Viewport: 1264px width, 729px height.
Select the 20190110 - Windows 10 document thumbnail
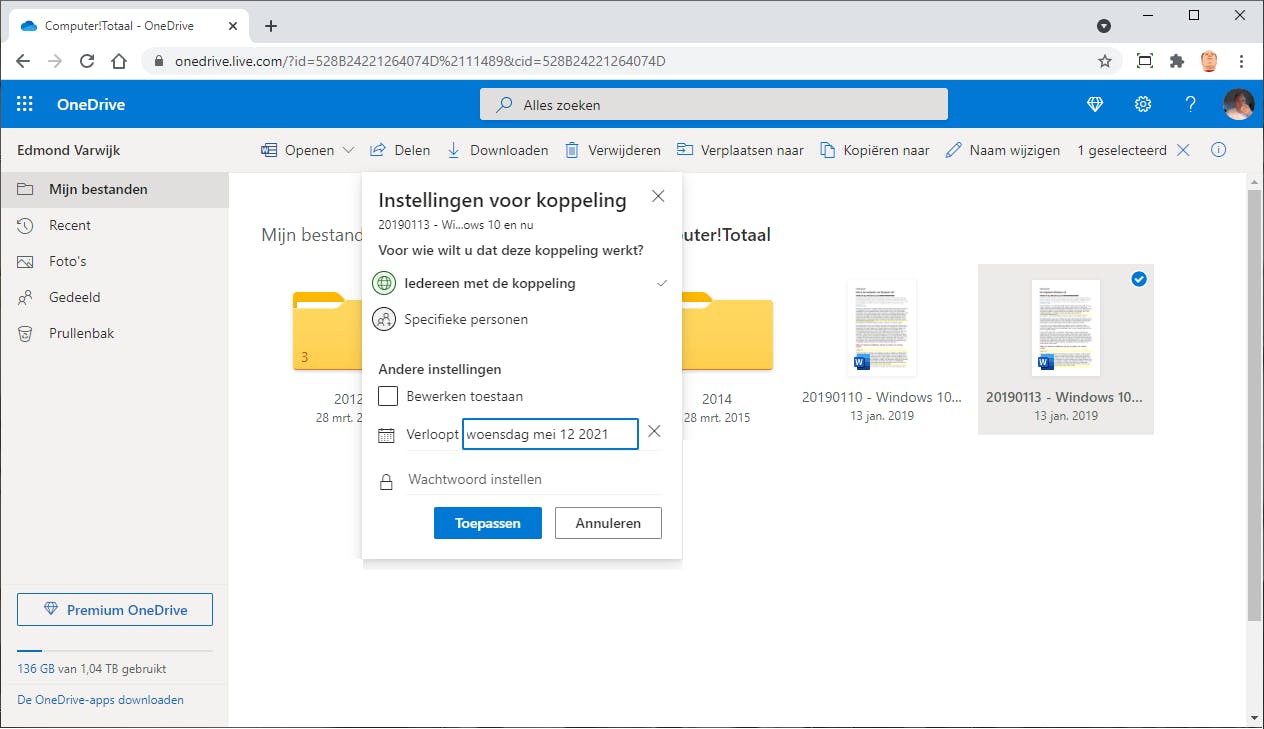click(881, 328)
